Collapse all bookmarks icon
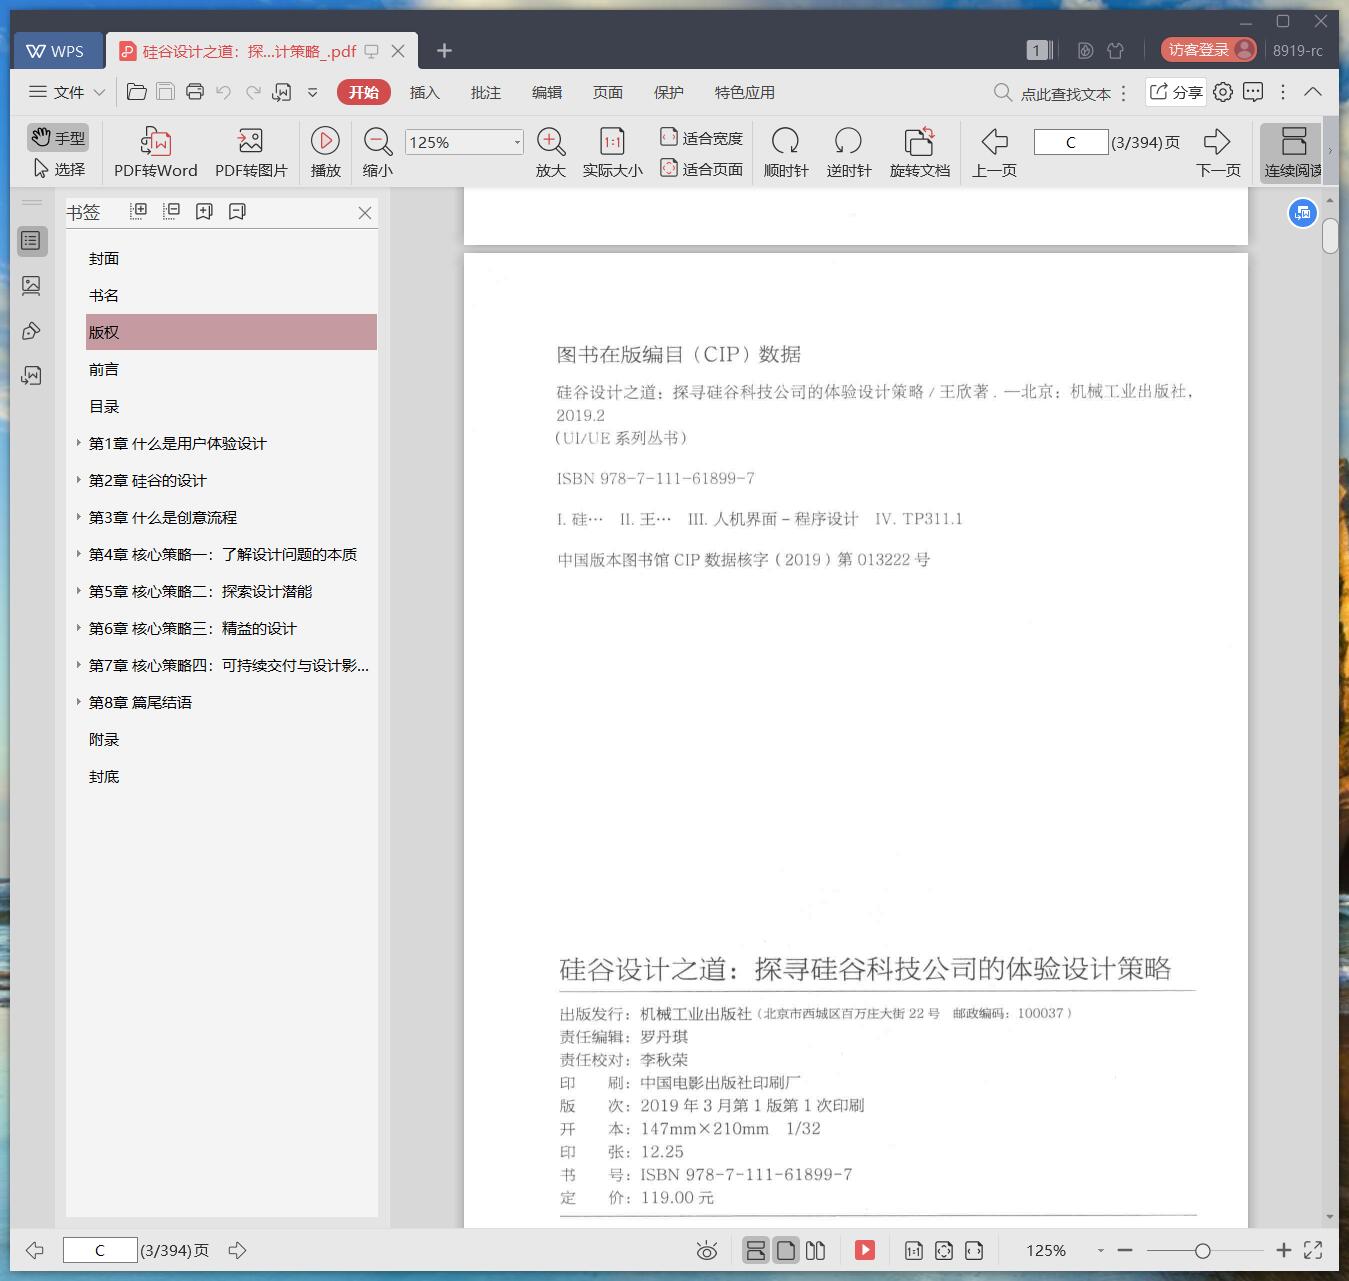Screen dimensions: 1349x1281 coord(172,211)
